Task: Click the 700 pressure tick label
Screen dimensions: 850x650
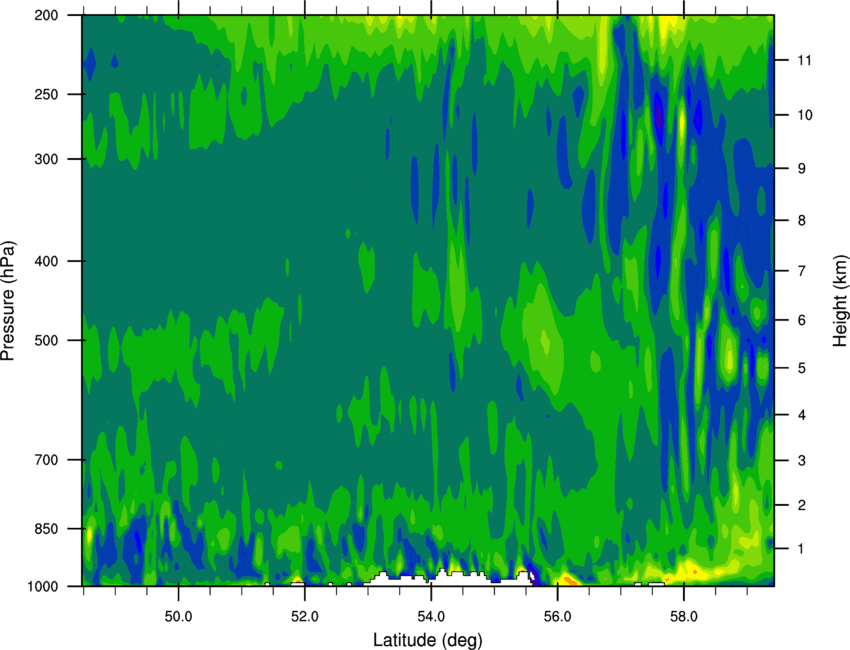Action: pos(46,459)
